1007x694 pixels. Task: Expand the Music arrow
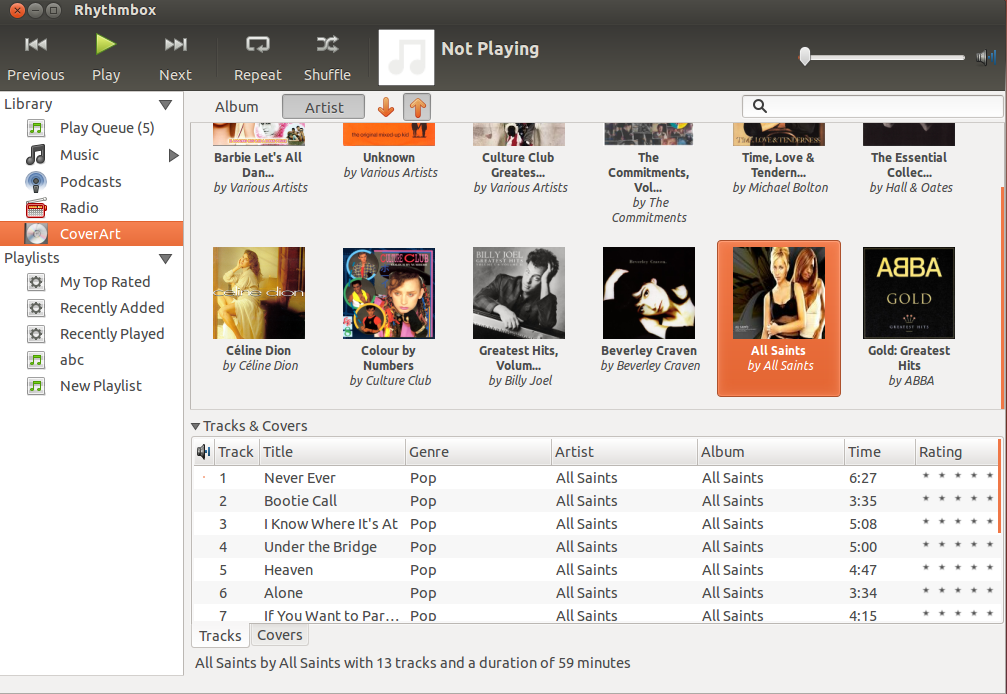point(173,155)
